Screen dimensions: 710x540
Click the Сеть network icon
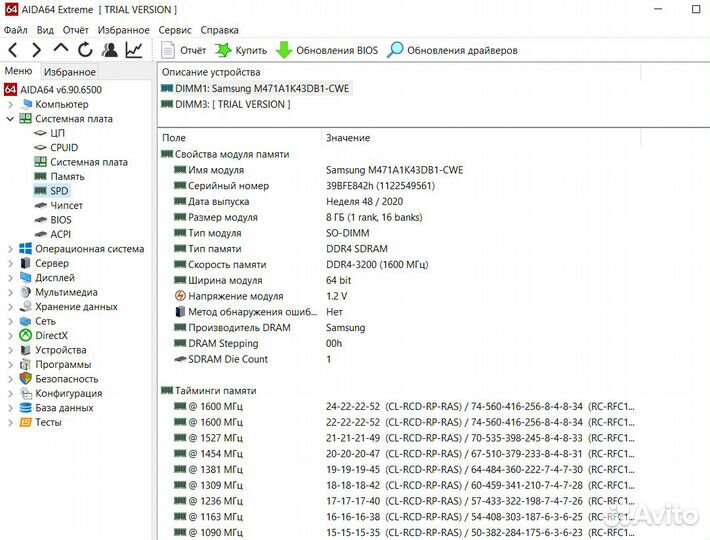[26, 321]
